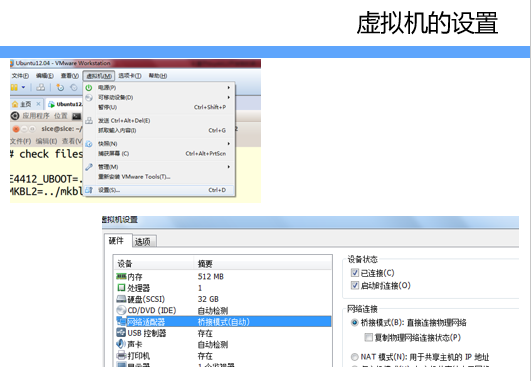Click the take snapshot toolbar icon

tap(60, 87)
